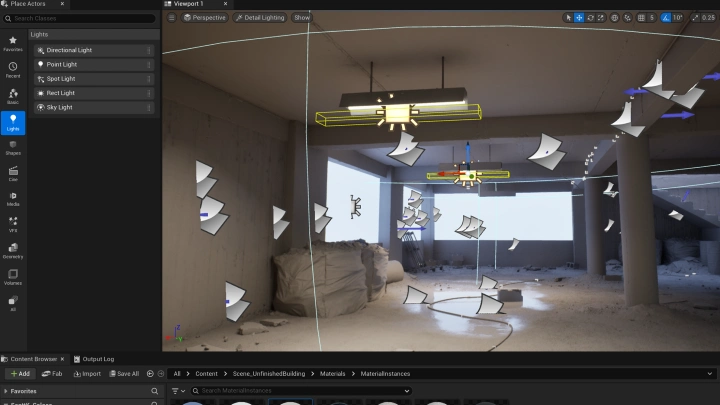Switch to the Content Browser tab
Viewport: 720px width, 405px height.
[x=34, y=359]
